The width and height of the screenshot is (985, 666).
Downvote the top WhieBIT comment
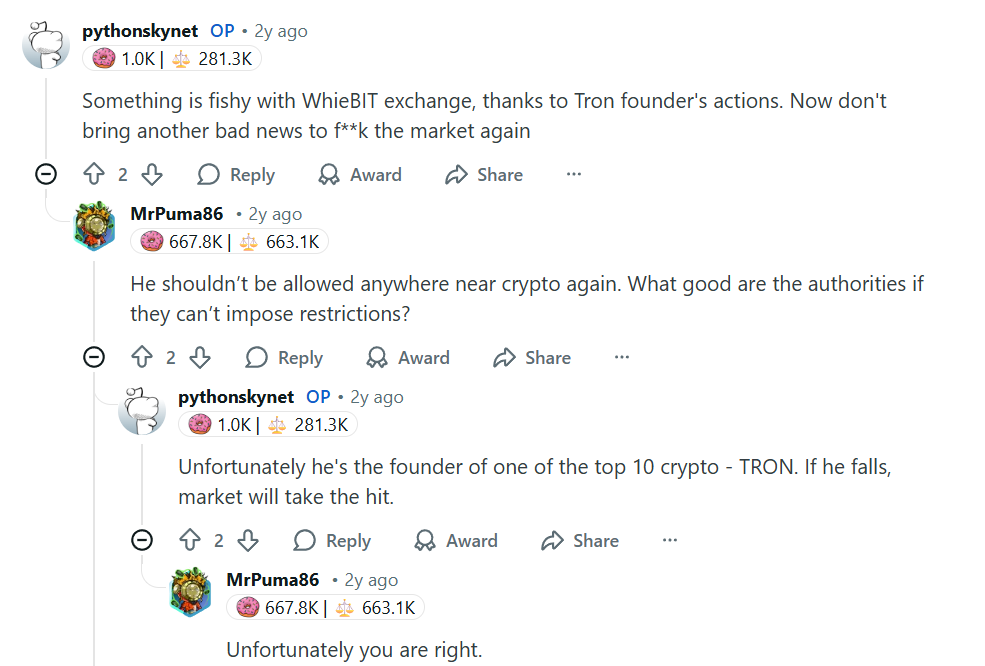pyautogui.click(x=151, y=174)
